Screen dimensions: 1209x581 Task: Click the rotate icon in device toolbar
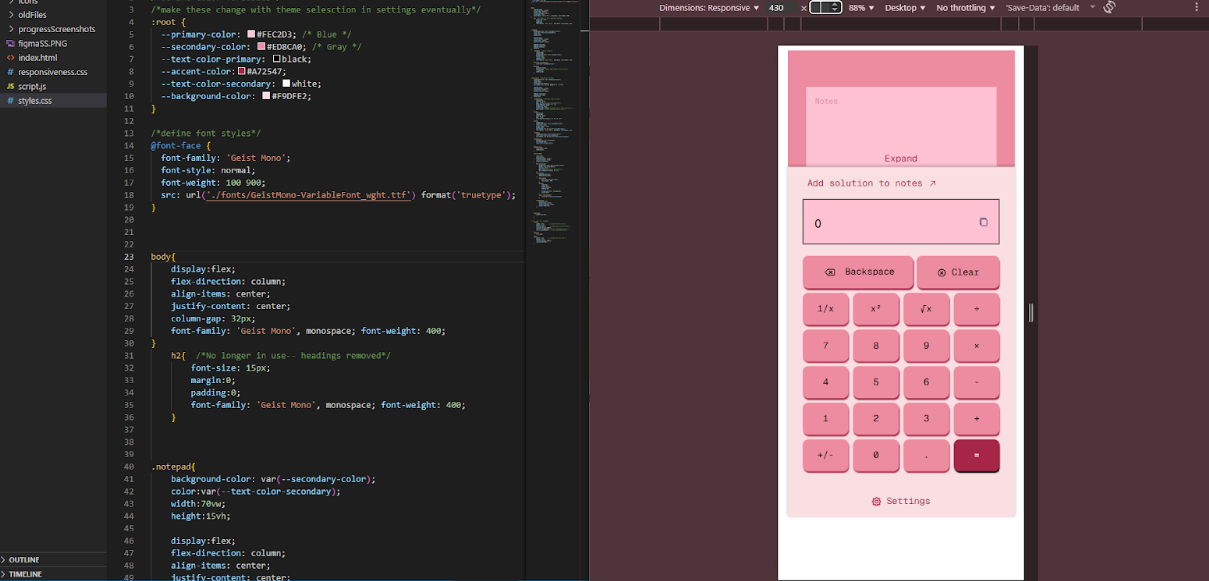[x=1109, y=7]
